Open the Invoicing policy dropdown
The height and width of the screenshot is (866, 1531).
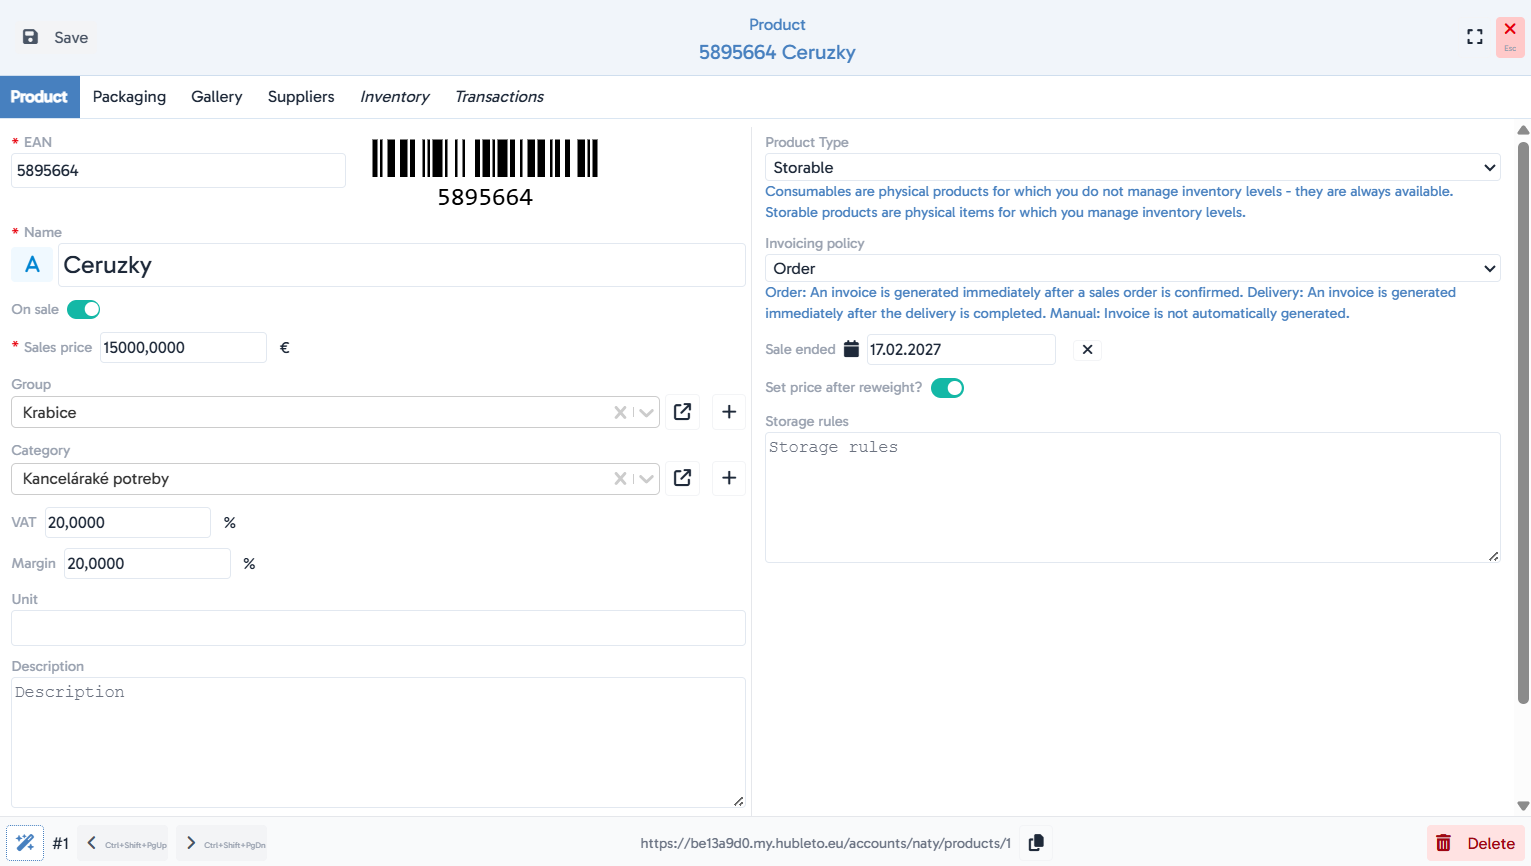point(1133,268)
